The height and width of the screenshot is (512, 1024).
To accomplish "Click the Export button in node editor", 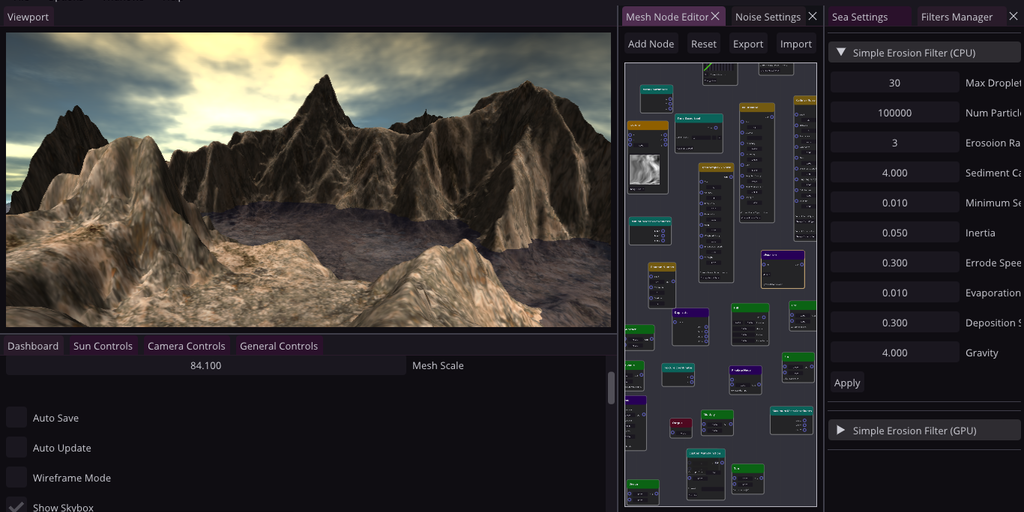I will (748, 44).
